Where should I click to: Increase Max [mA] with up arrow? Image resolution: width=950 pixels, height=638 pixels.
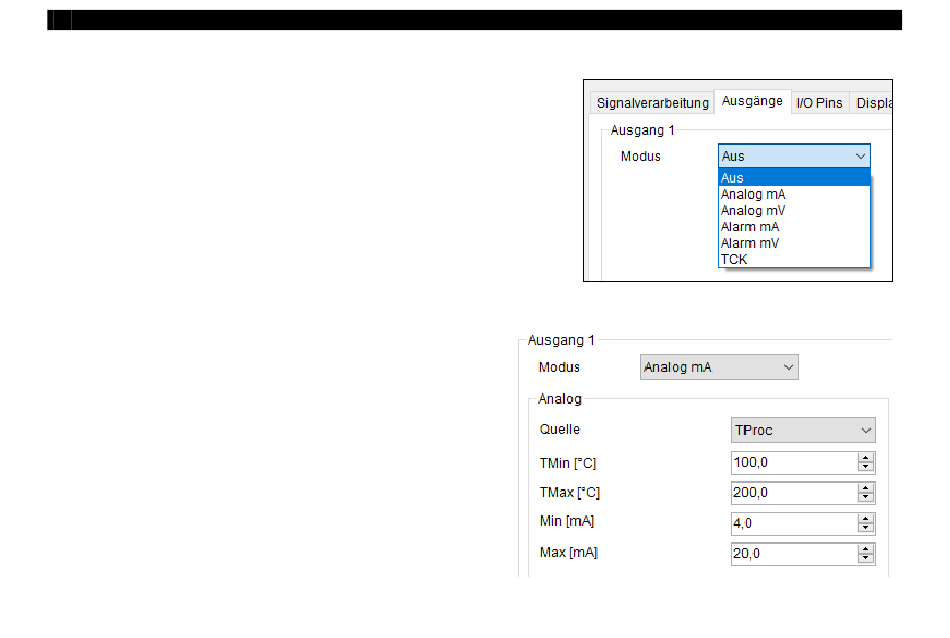pos(866,549)
